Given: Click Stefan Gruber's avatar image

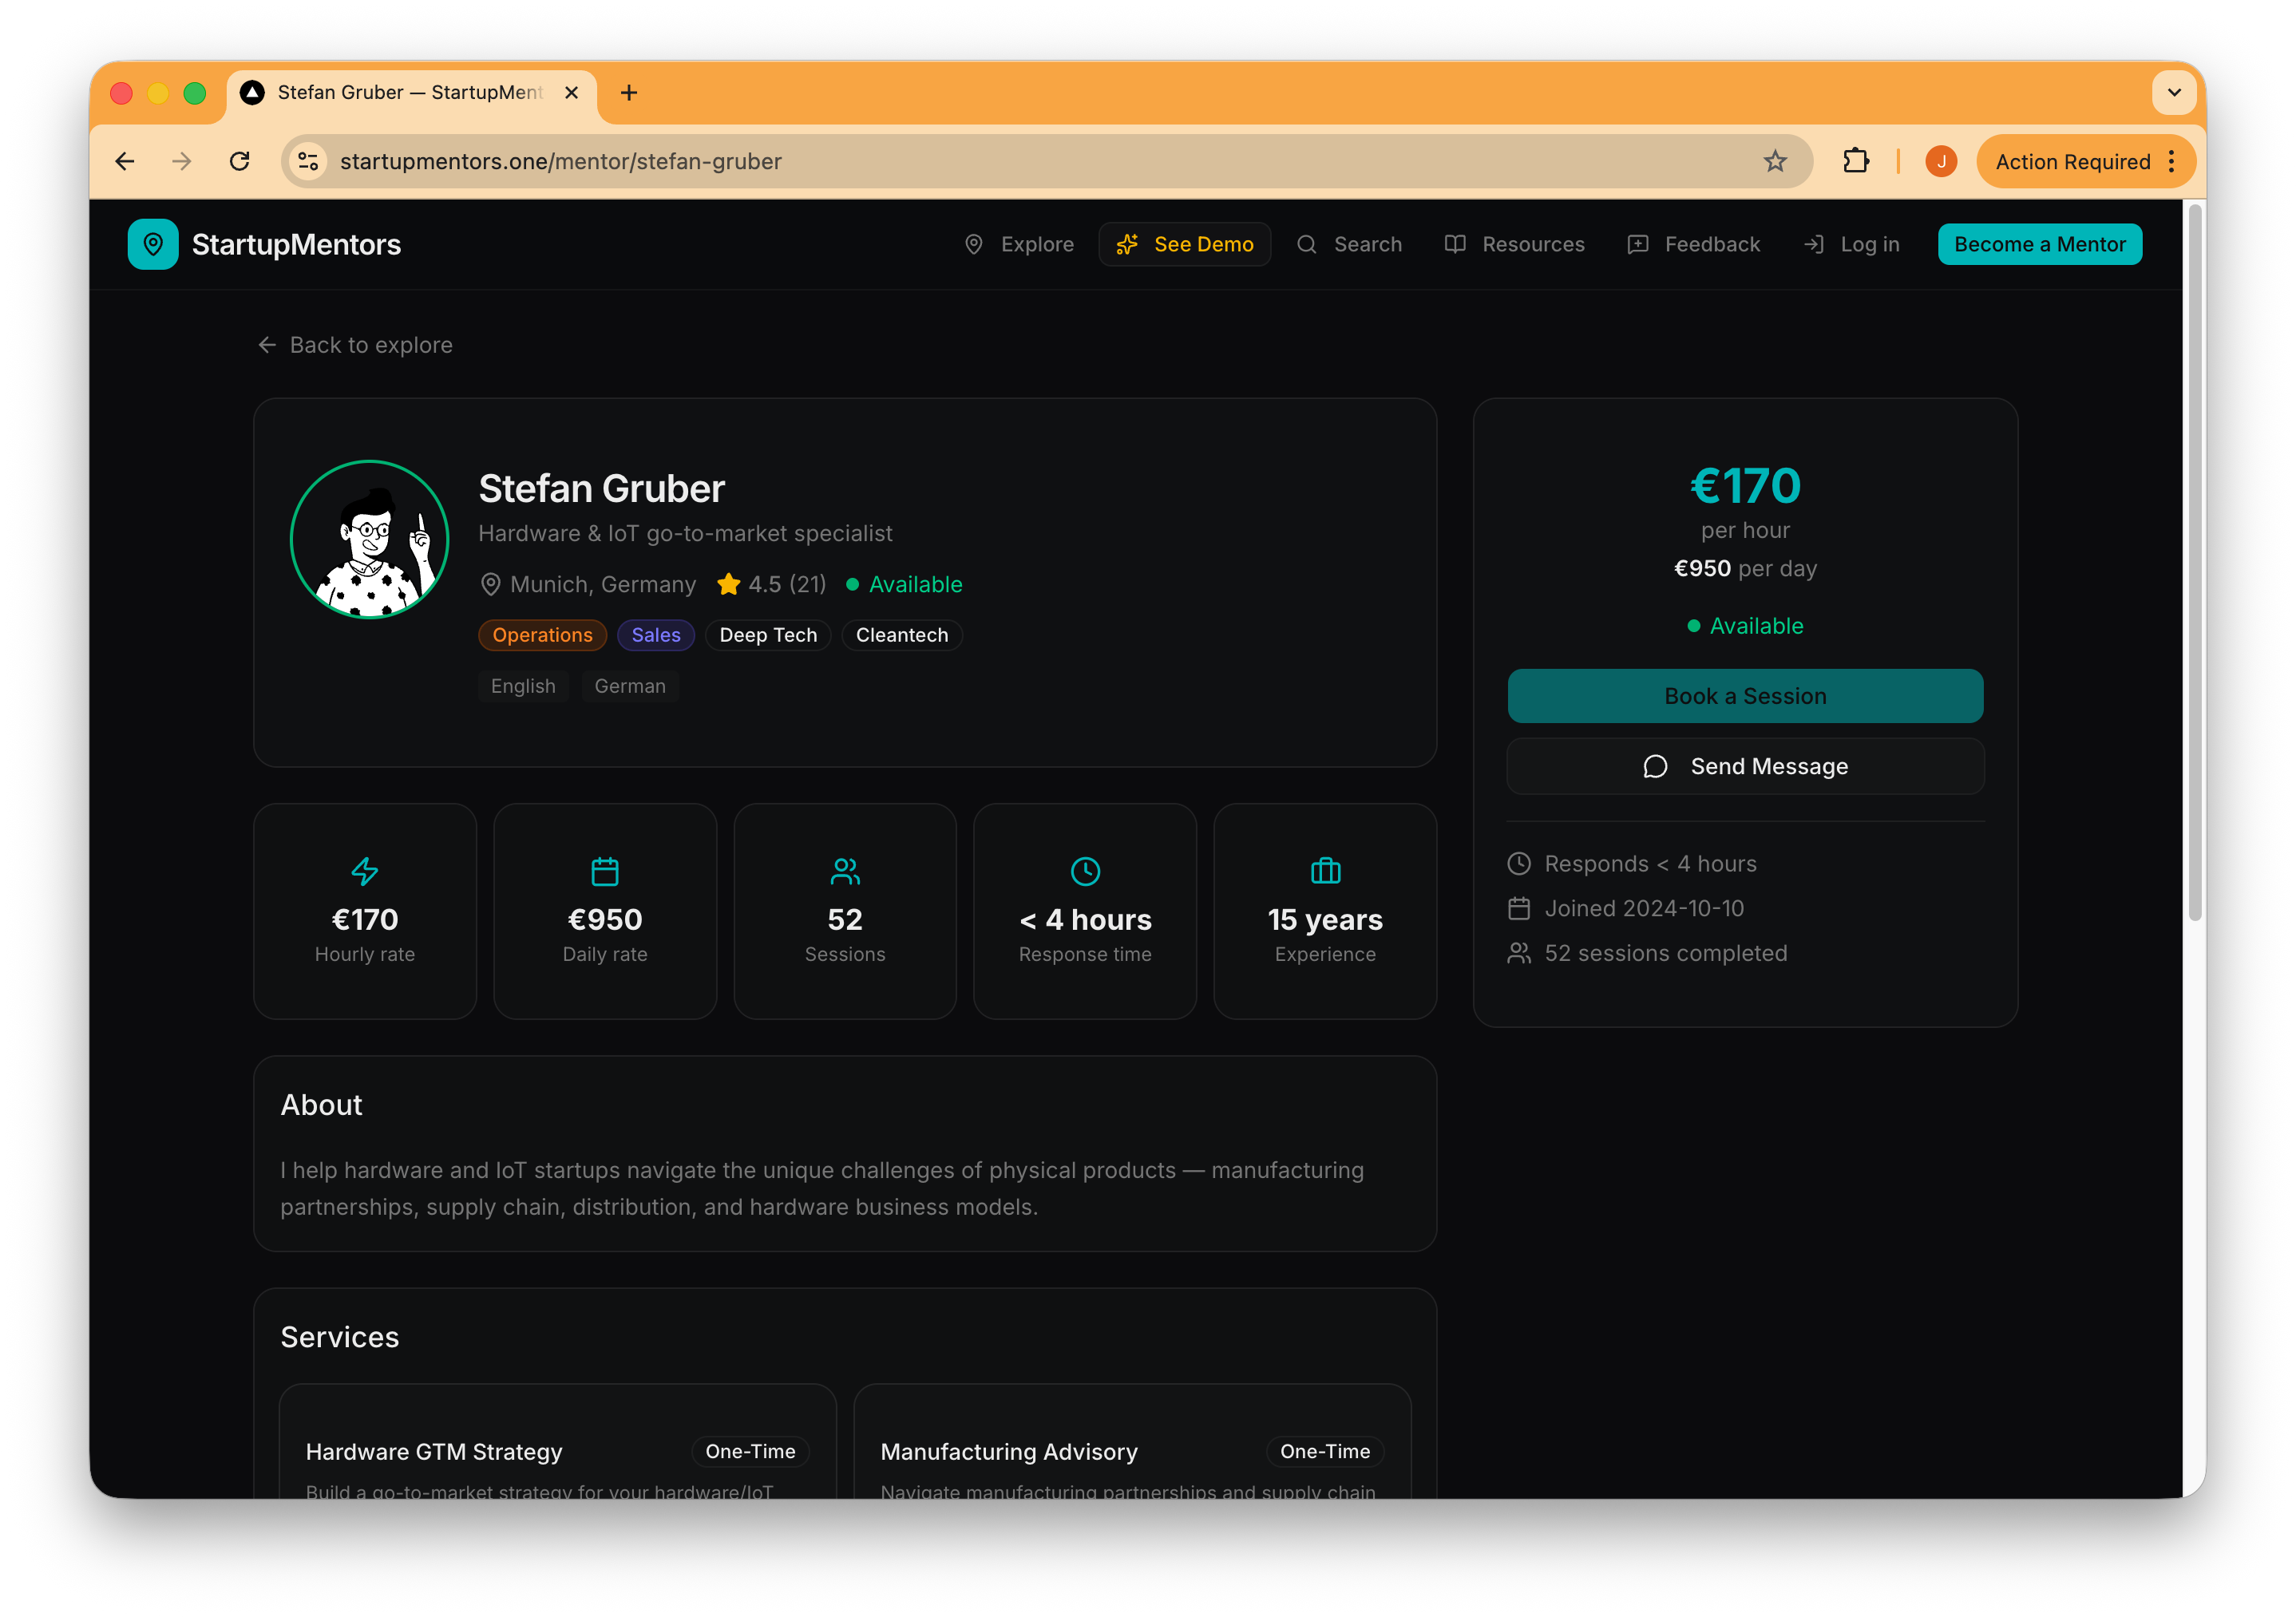Looking at the screenshot, I should [x=369, y=539].
